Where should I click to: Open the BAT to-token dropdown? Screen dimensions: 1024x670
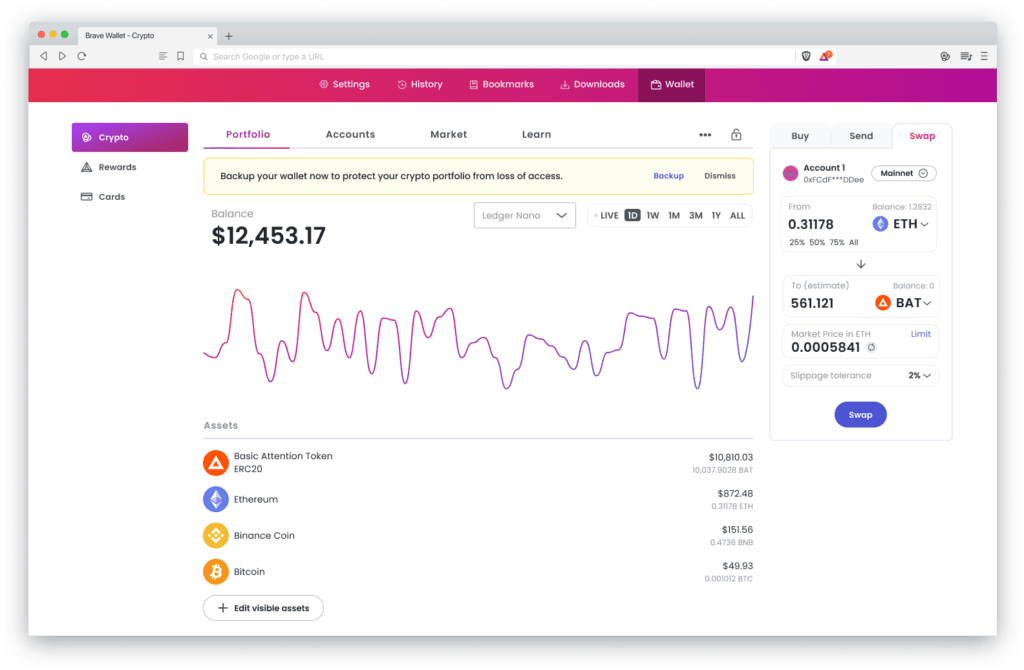coord(903,303)
